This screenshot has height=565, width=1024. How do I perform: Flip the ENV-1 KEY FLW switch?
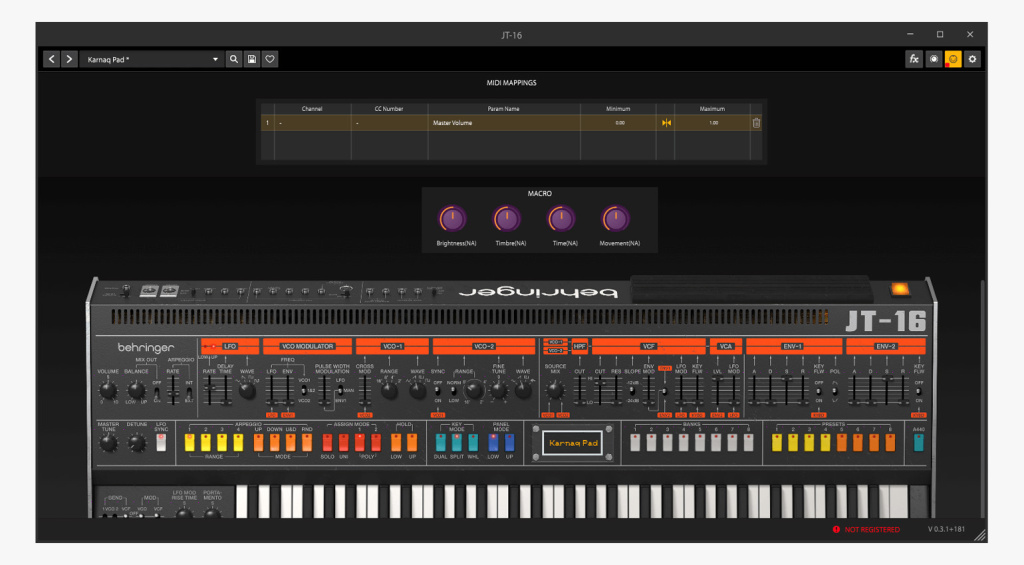pyautogui.click(x=818, y=391)
